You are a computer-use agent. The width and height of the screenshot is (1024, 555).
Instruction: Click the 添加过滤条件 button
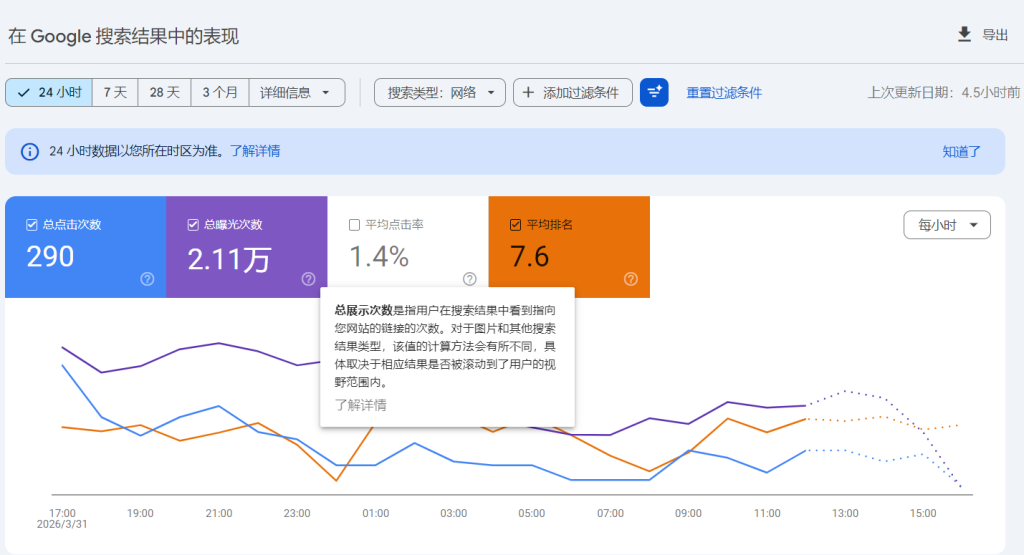pos(573,93)
